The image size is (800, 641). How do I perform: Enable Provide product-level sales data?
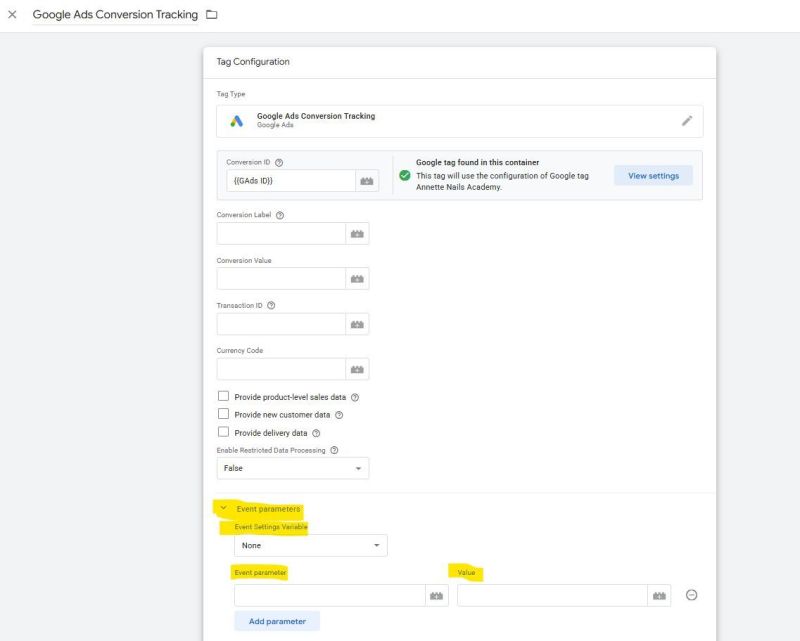pyautogui.click(x=224, y=394)
